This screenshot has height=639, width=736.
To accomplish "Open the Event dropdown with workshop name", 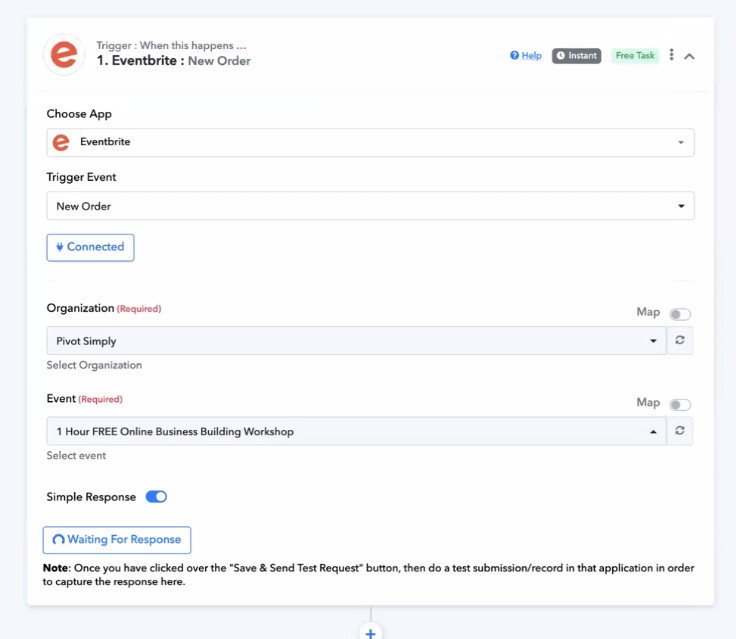I will coord(356,431).
